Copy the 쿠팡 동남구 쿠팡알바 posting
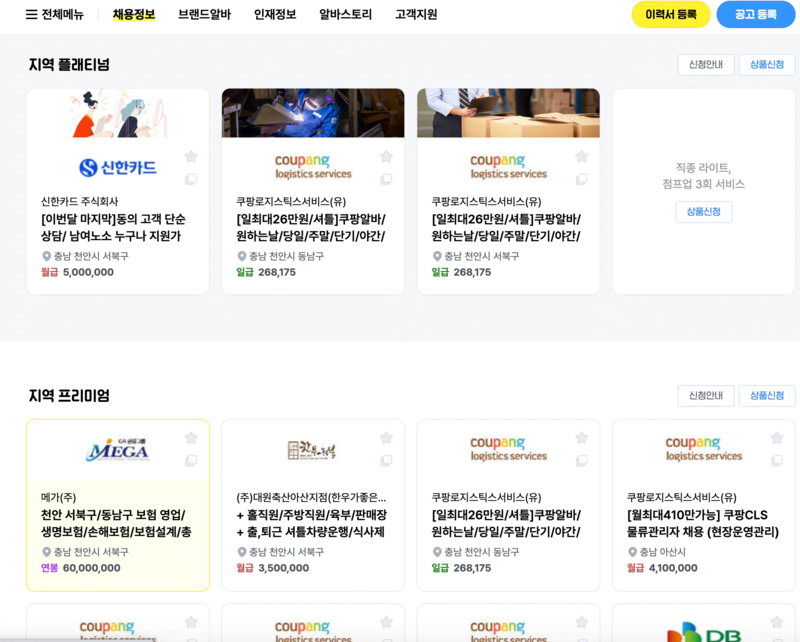Screen dimensions: 800x642 386,179
